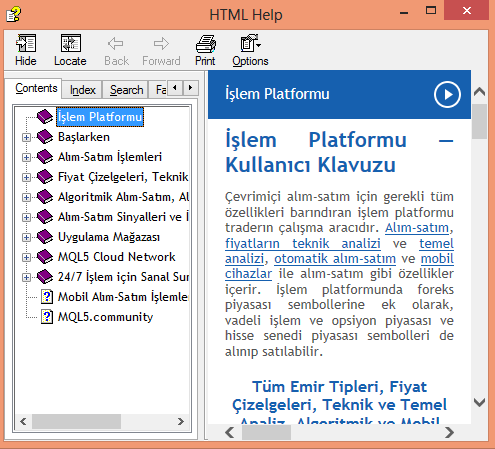Image resolution: width=495 pixels, height=449 pixels.
Task: Click the content pane vertical scrollbar thumb
Action: point(479,121)
